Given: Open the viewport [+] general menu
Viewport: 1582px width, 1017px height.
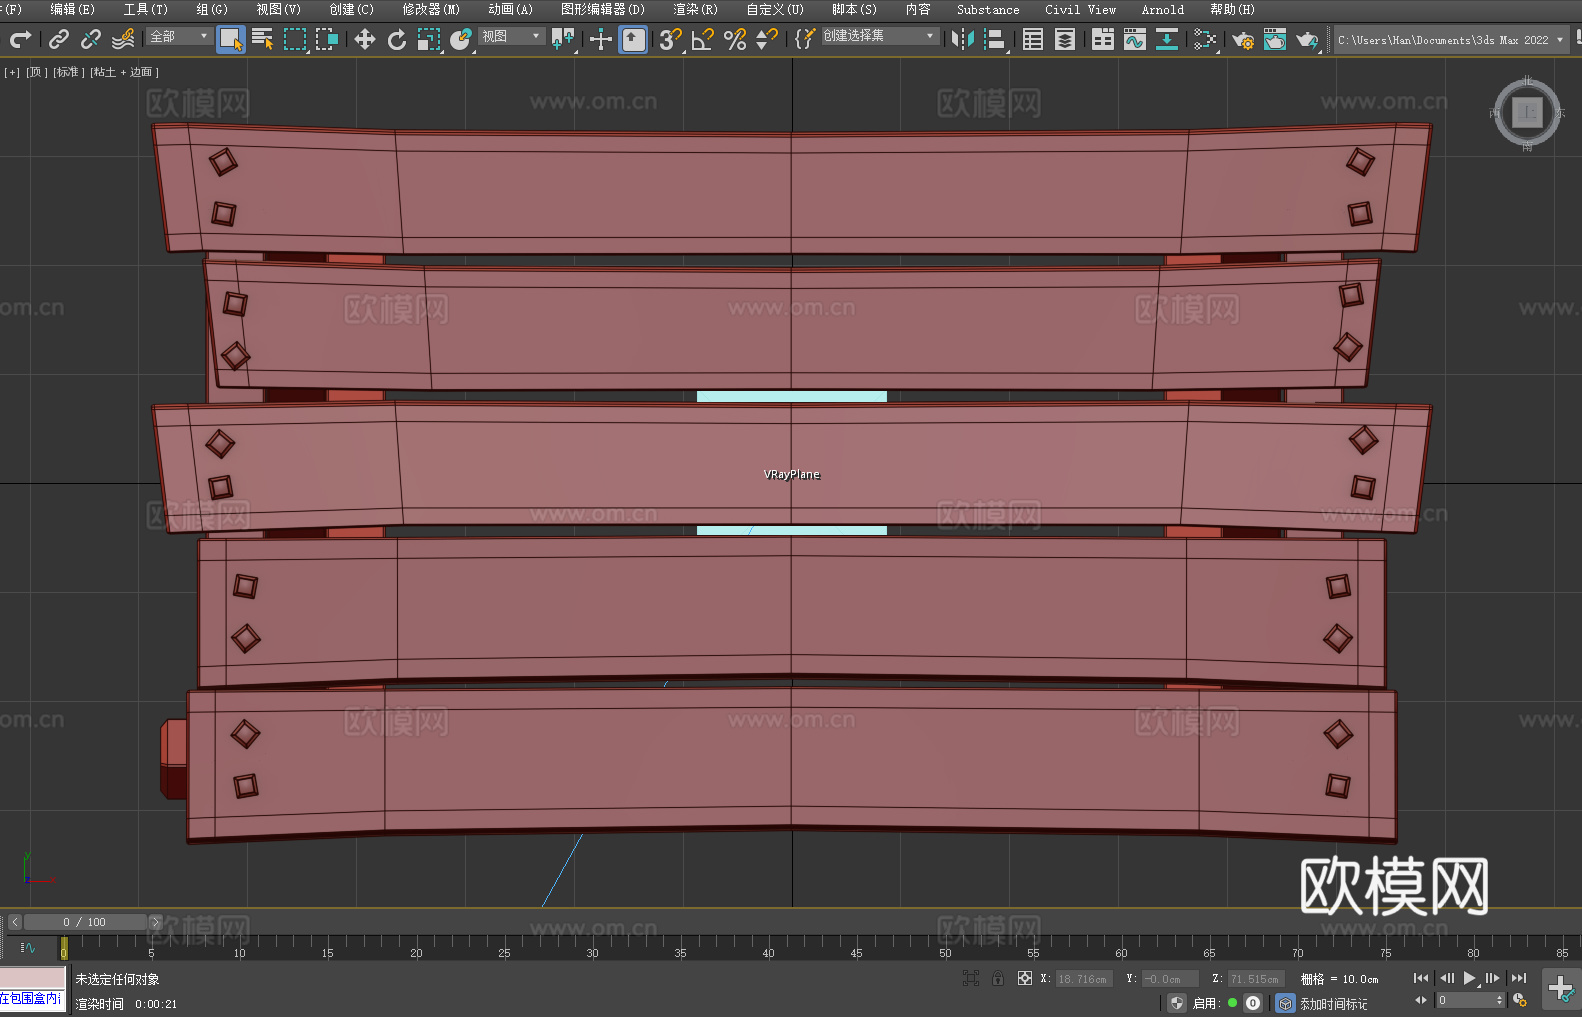Looking at the screenshot, I should [x=12, y=72].
